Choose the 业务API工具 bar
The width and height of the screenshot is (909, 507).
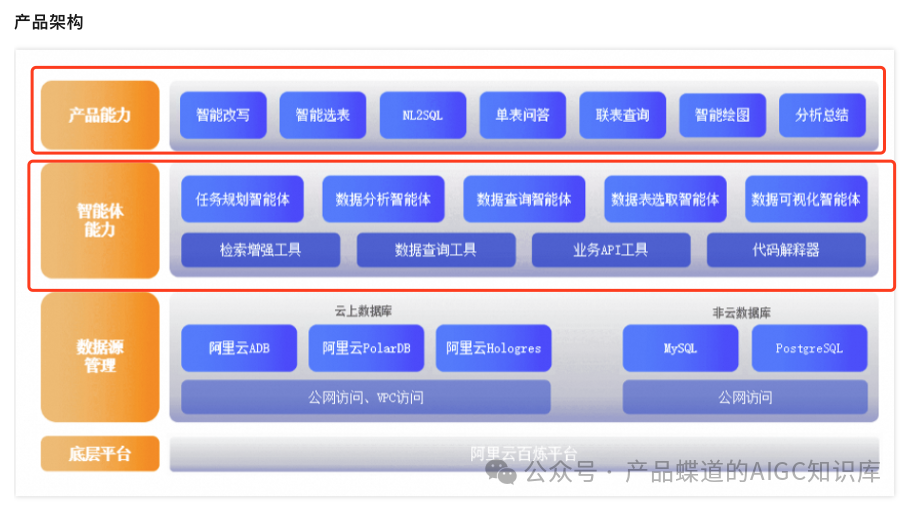(611, 250)
